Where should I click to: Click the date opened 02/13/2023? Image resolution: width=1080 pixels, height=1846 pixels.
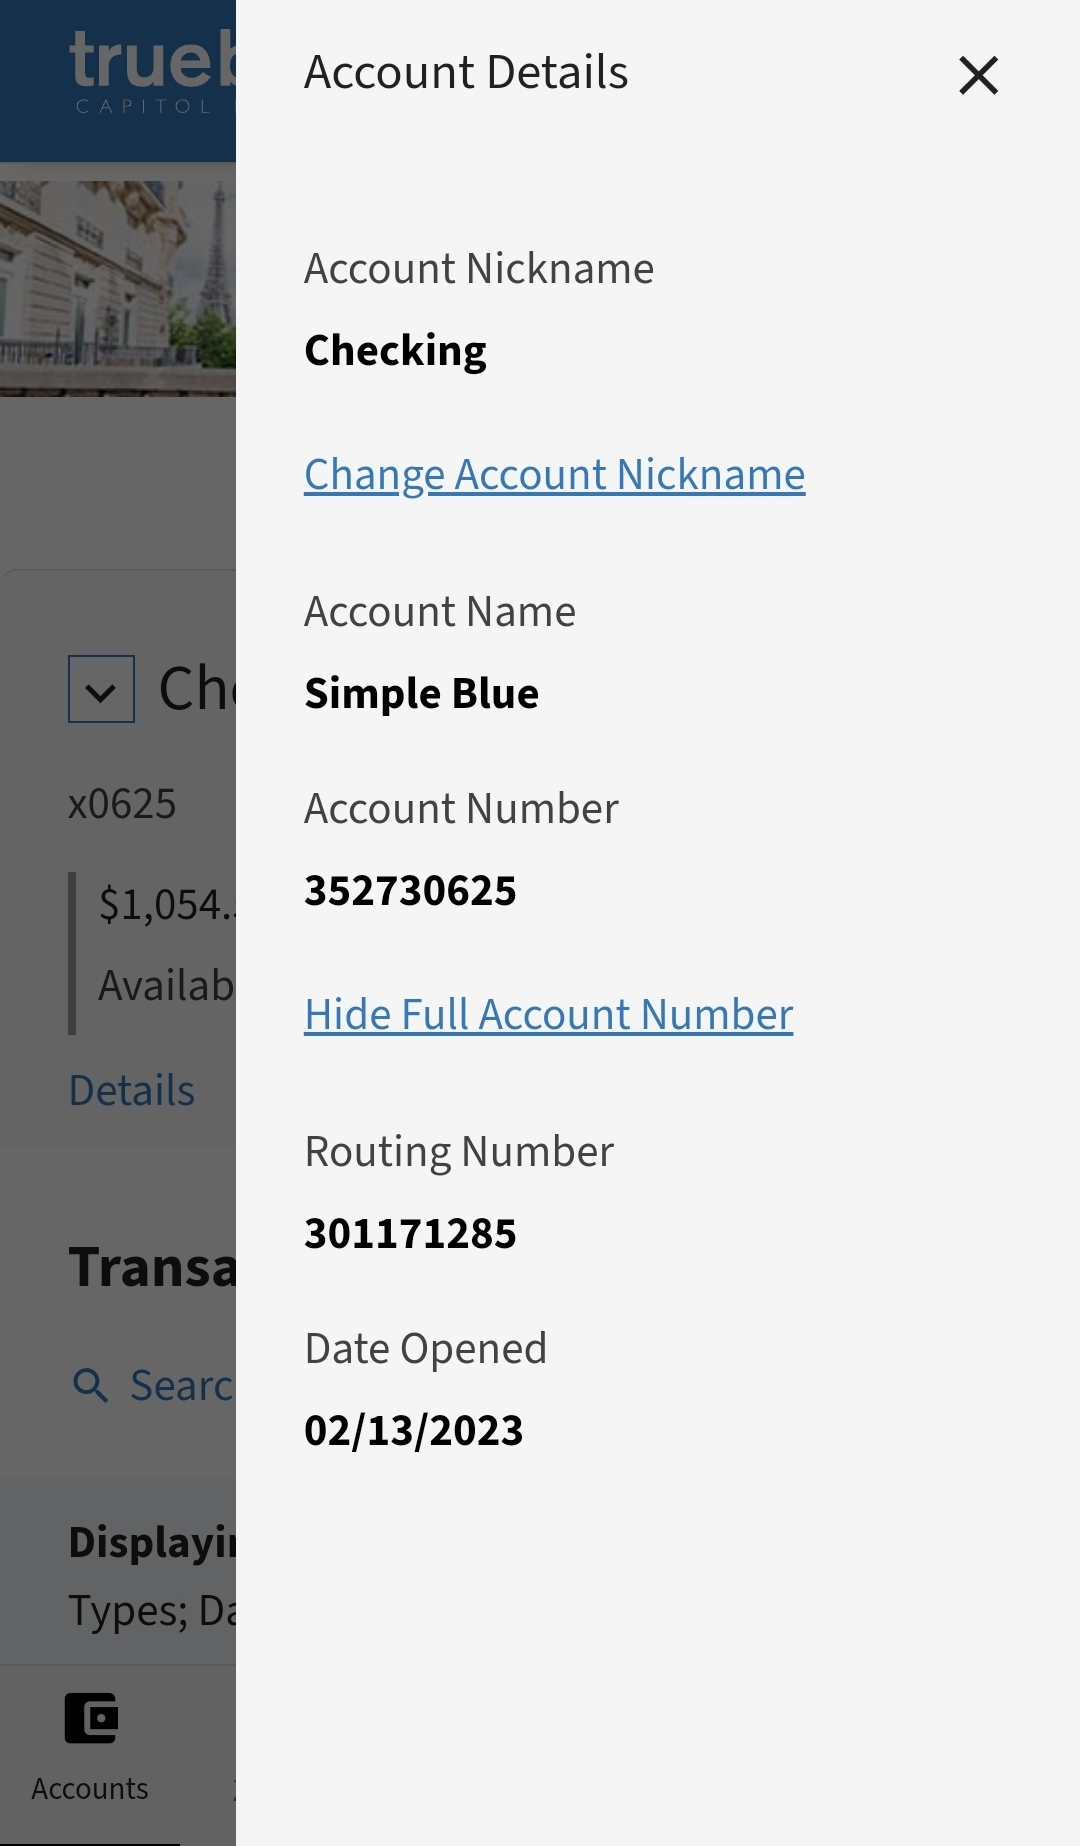[413, 1431]
